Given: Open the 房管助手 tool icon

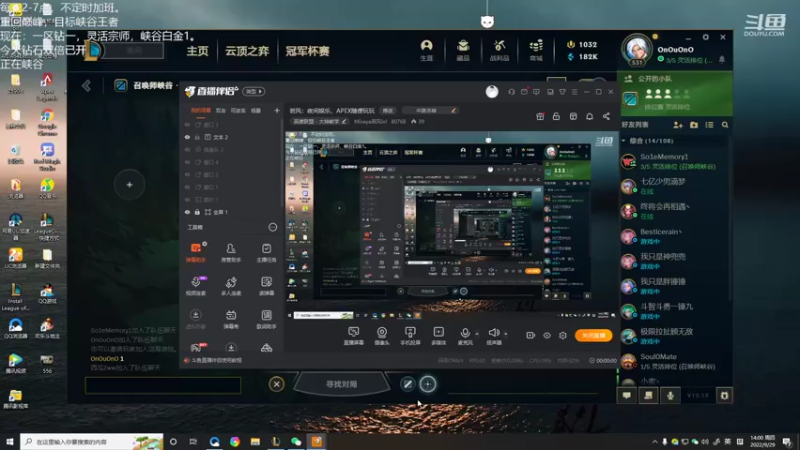Looking at the screenshot, I should [231, 252].
